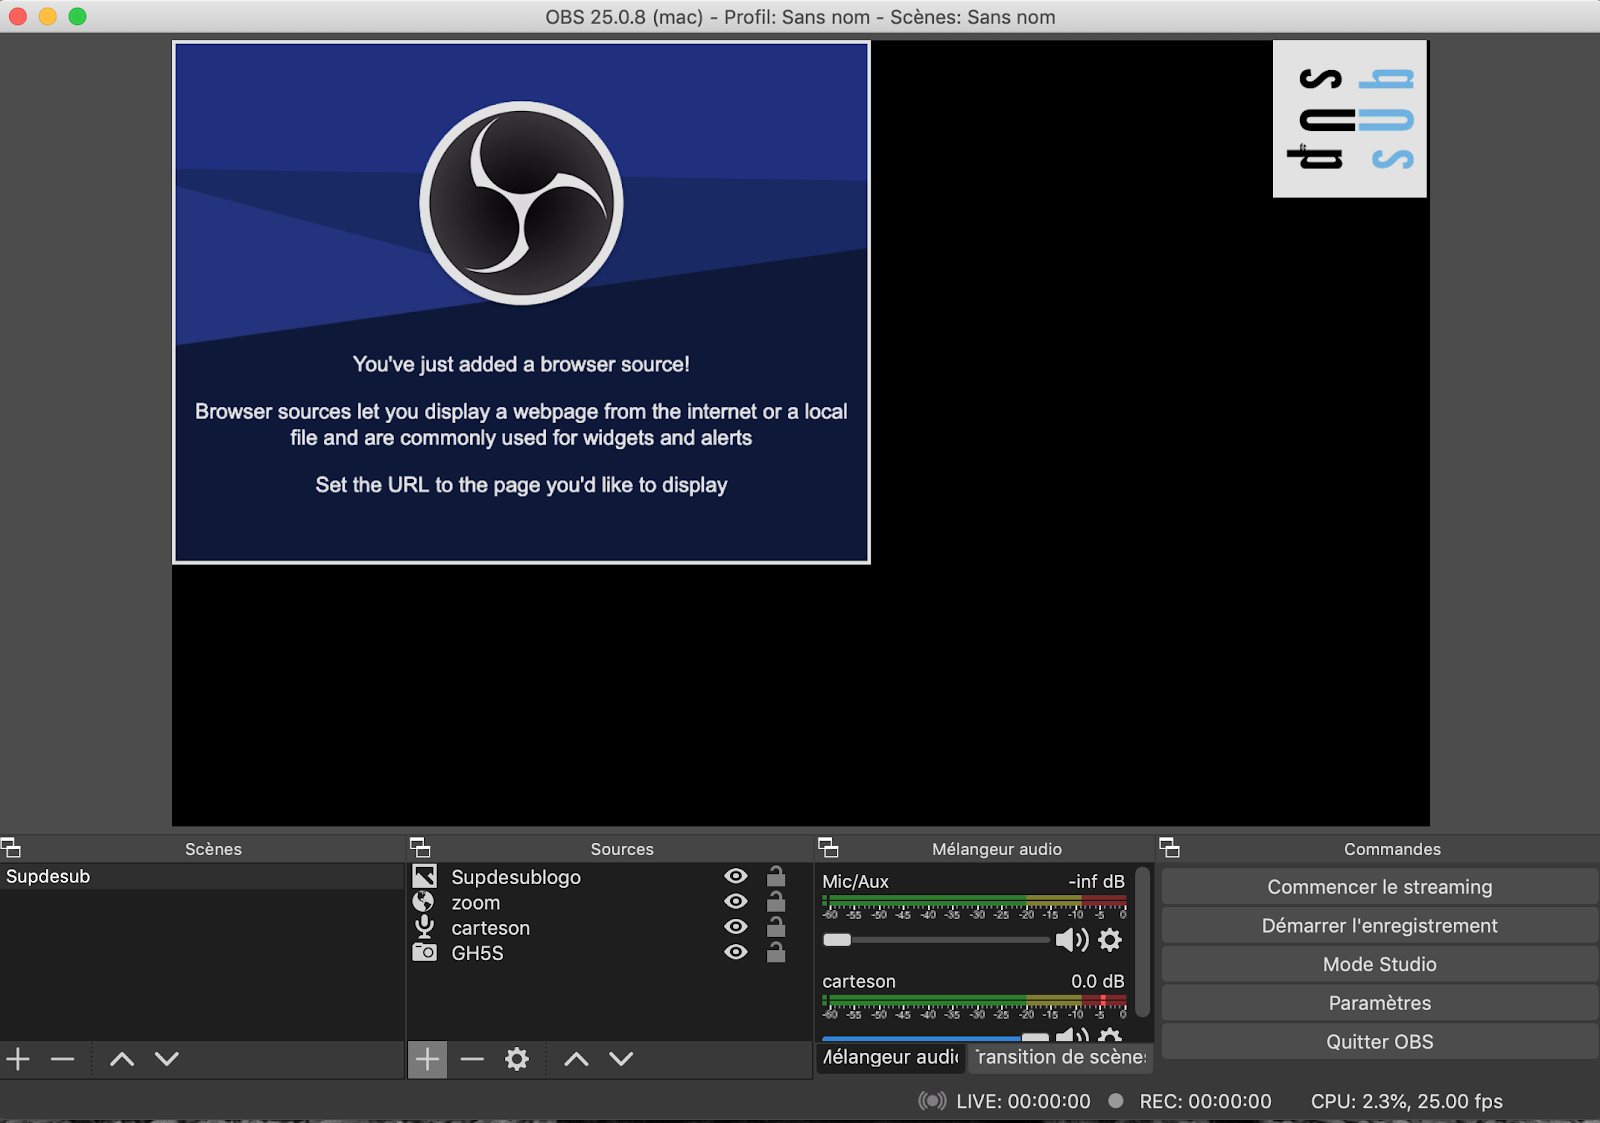Screen dimensions: 1600x1123
Task: Lock the GH5S source
Action: pyautogui.click(x=776, y=953)
